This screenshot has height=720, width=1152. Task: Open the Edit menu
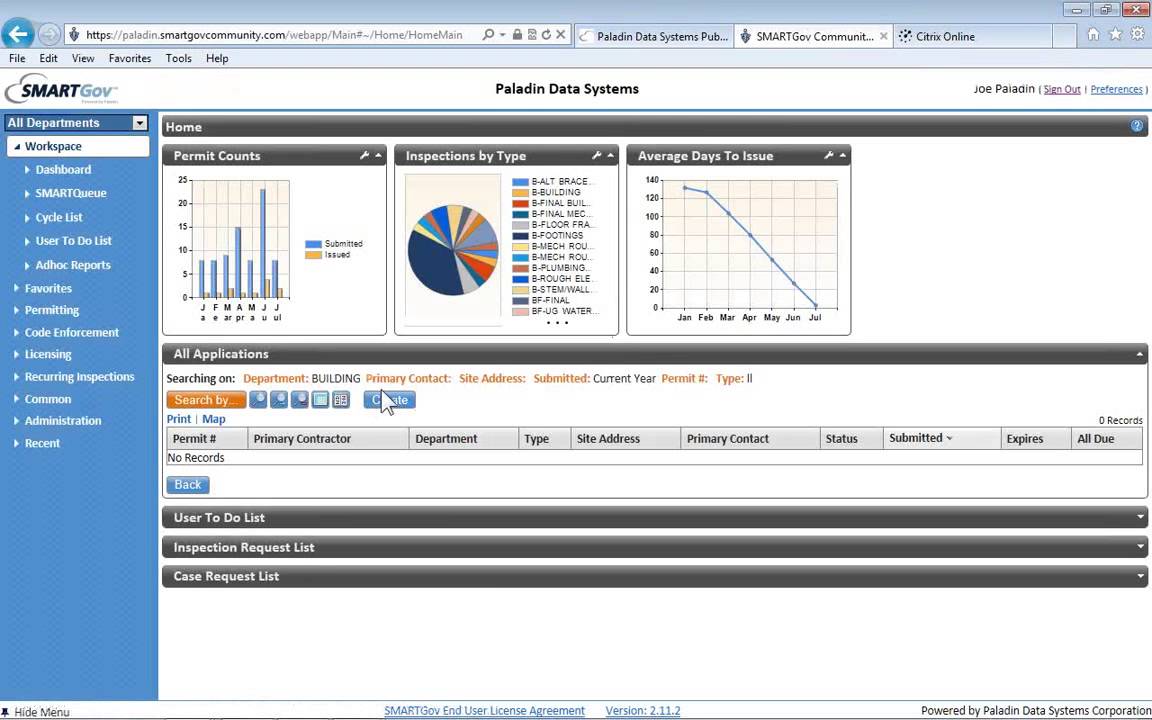coord(48,58)
